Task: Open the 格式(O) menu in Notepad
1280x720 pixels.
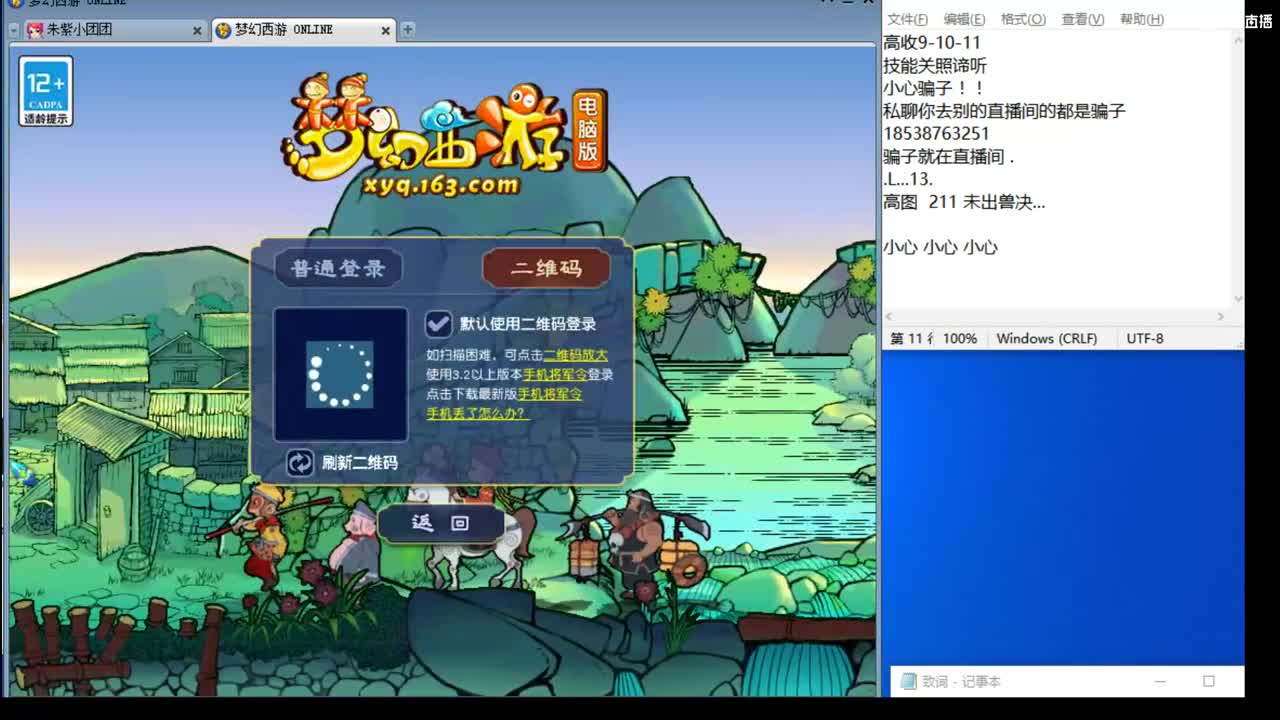Action: (1023, 19)
